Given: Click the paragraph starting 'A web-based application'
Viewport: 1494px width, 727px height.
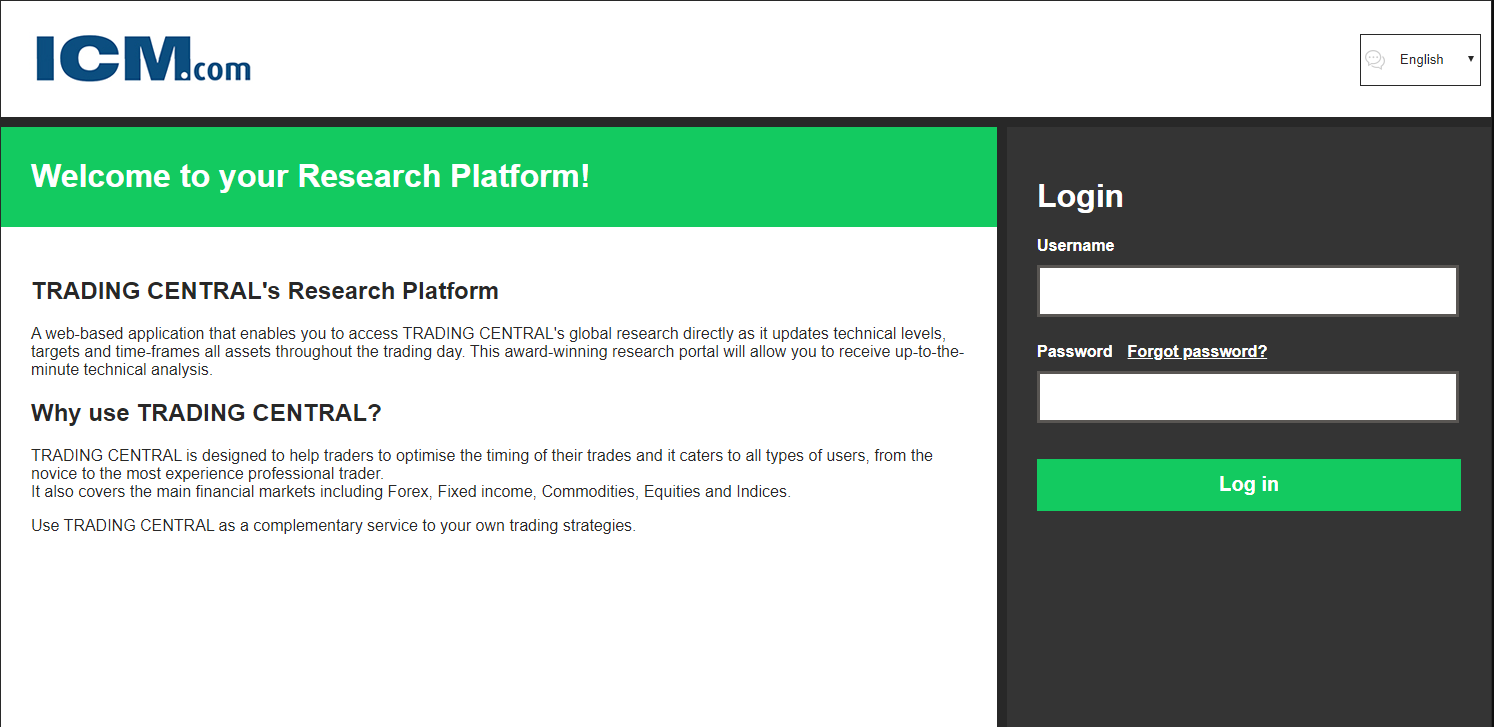Looking at the screenshot, I should point(498,351).
